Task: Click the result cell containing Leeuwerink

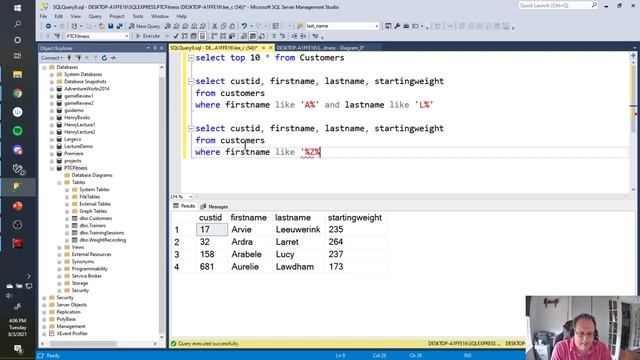Action: 298,230
